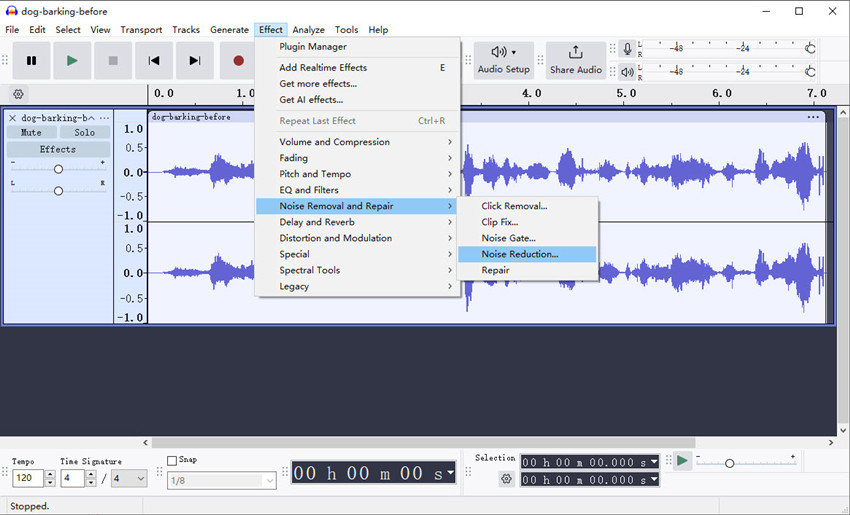Expand the Fading submenu
This screenshot has height=515, width=850.
358,158
